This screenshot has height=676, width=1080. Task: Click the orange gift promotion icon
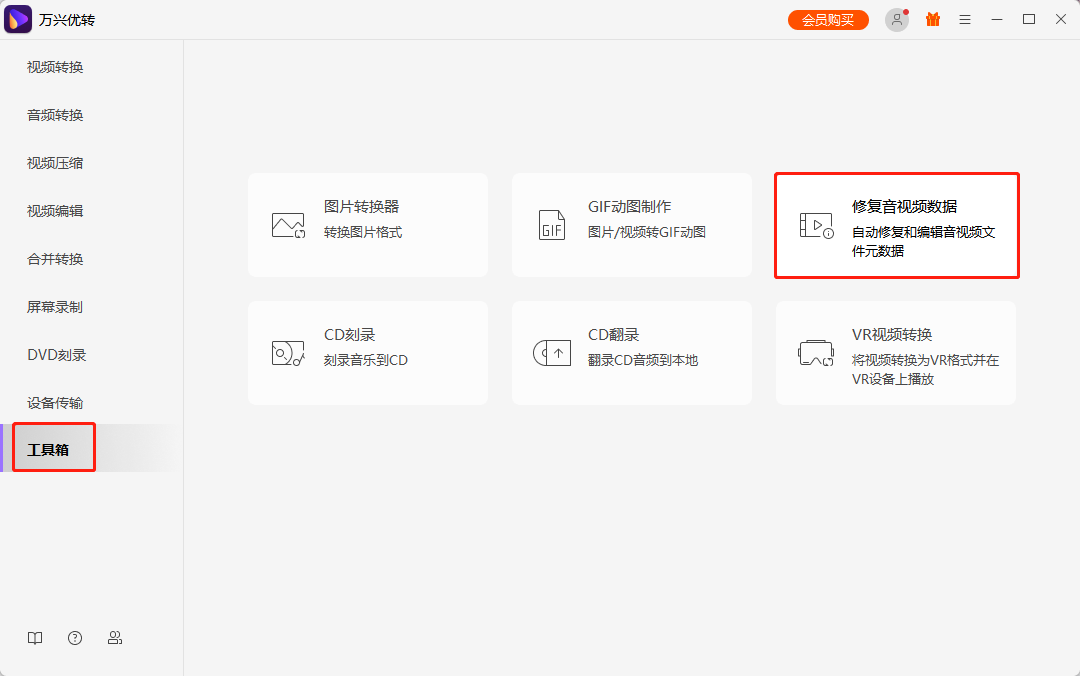pyautogui.click(x=932, y=19)
